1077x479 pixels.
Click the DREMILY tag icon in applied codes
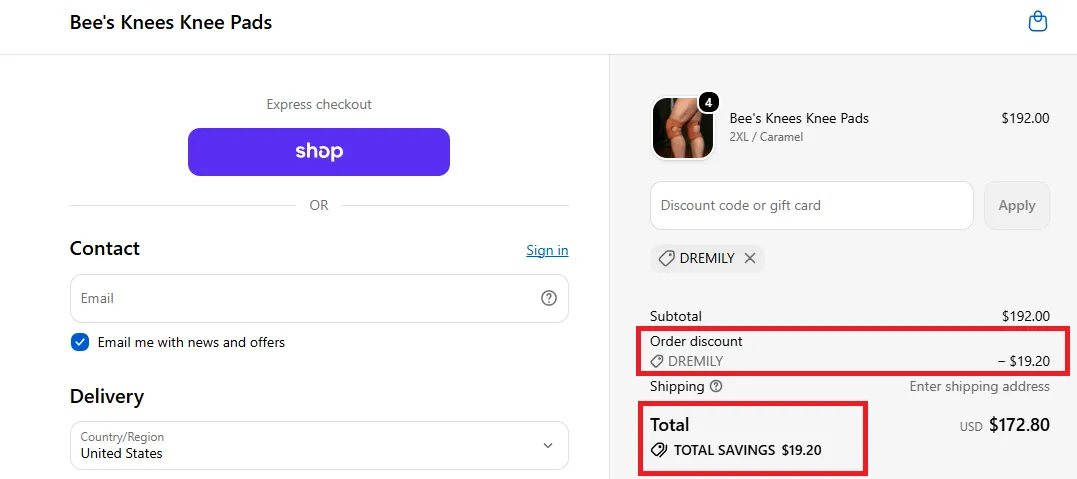666,258
